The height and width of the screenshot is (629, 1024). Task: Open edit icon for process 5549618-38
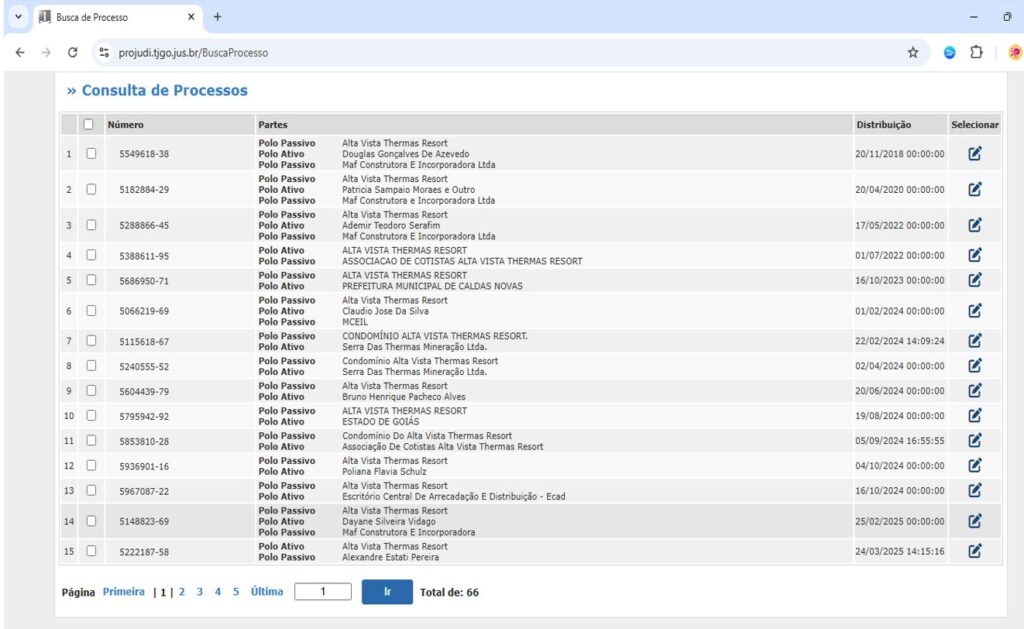pyautogui.click(x=975, y=154)
